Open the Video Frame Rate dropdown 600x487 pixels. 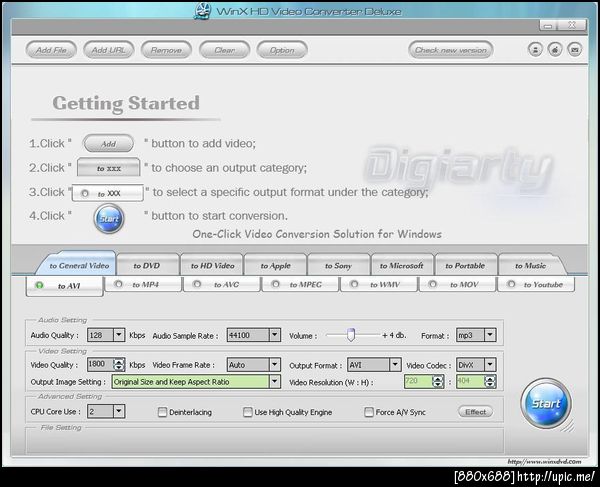click(274, 365)
